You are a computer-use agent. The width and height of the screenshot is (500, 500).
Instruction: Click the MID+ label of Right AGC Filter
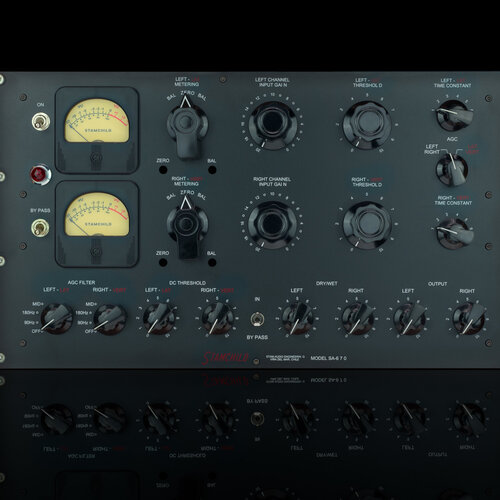pos(91,304)
